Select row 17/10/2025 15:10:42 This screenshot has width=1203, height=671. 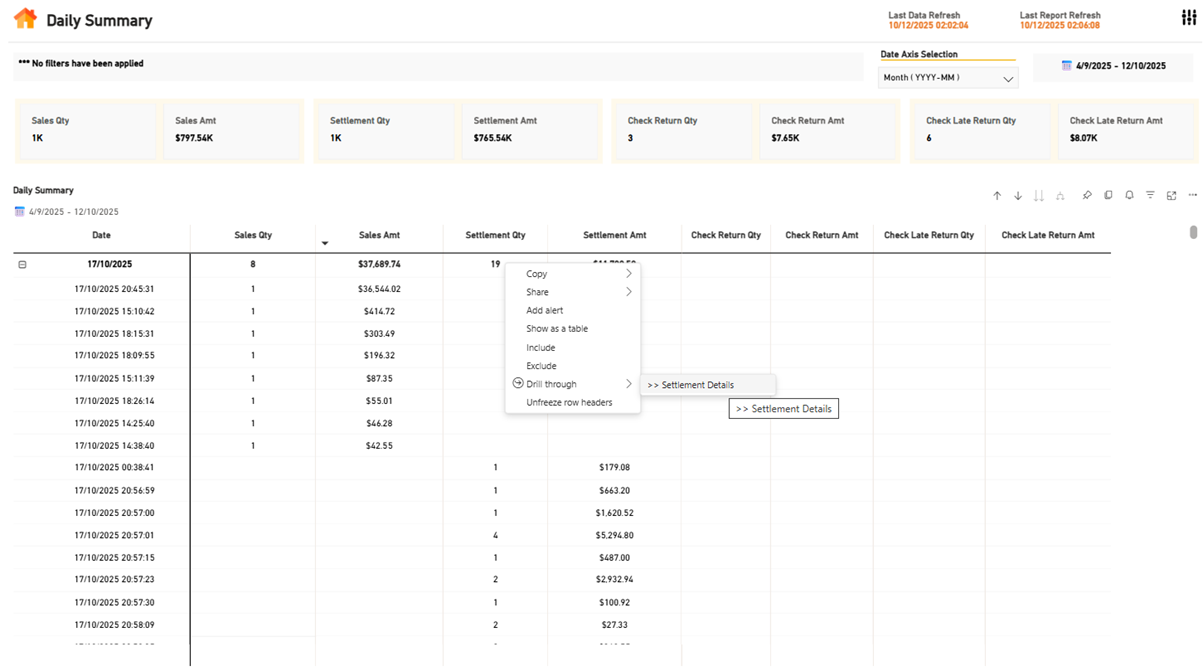pyautogui.click(x=114, y=312)
